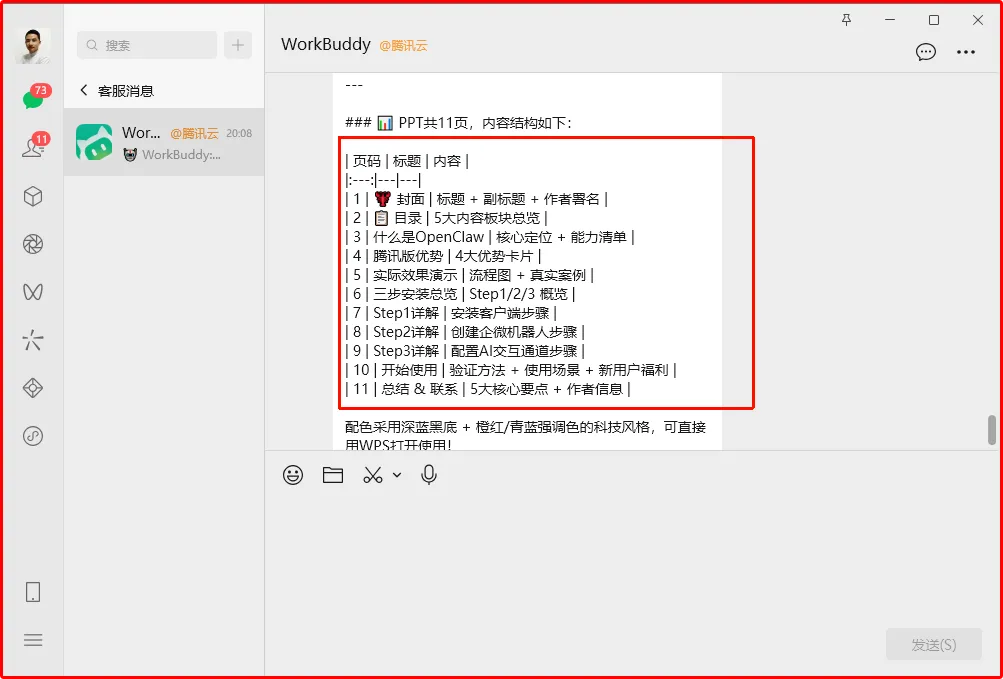
Task: Click the 20:08 timestamp in conversation list
Action: [x=239, y=133]
